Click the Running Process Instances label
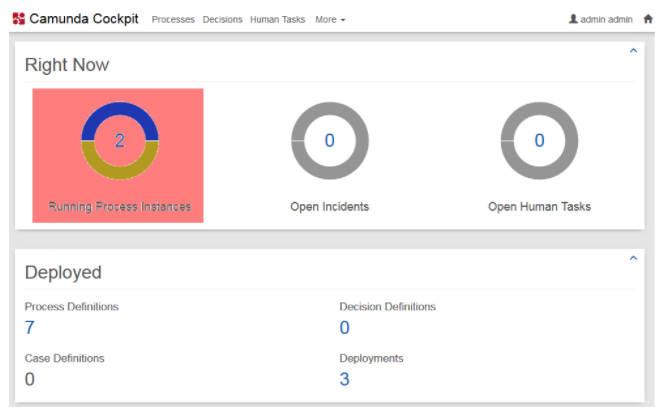 point(119,207)
